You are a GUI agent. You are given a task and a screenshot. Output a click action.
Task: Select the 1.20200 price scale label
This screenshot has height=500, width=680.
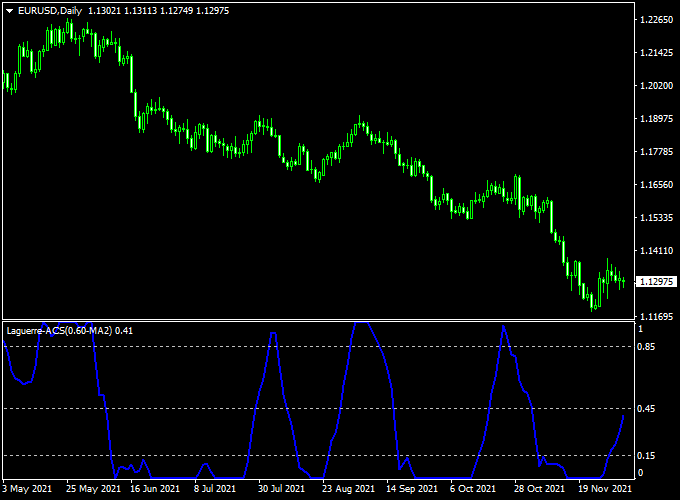(657, 86)
